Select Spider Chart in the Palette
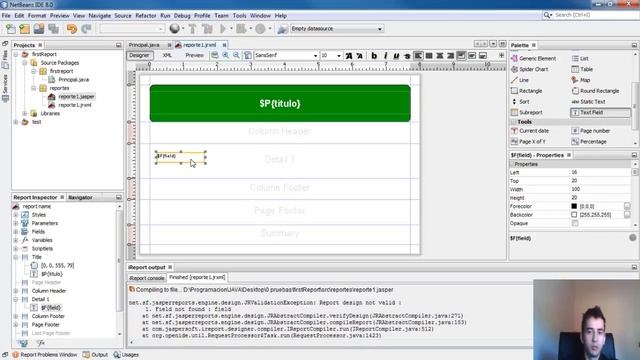The width and height of the screenshot is (640, 360). click(x=533, y=69)
